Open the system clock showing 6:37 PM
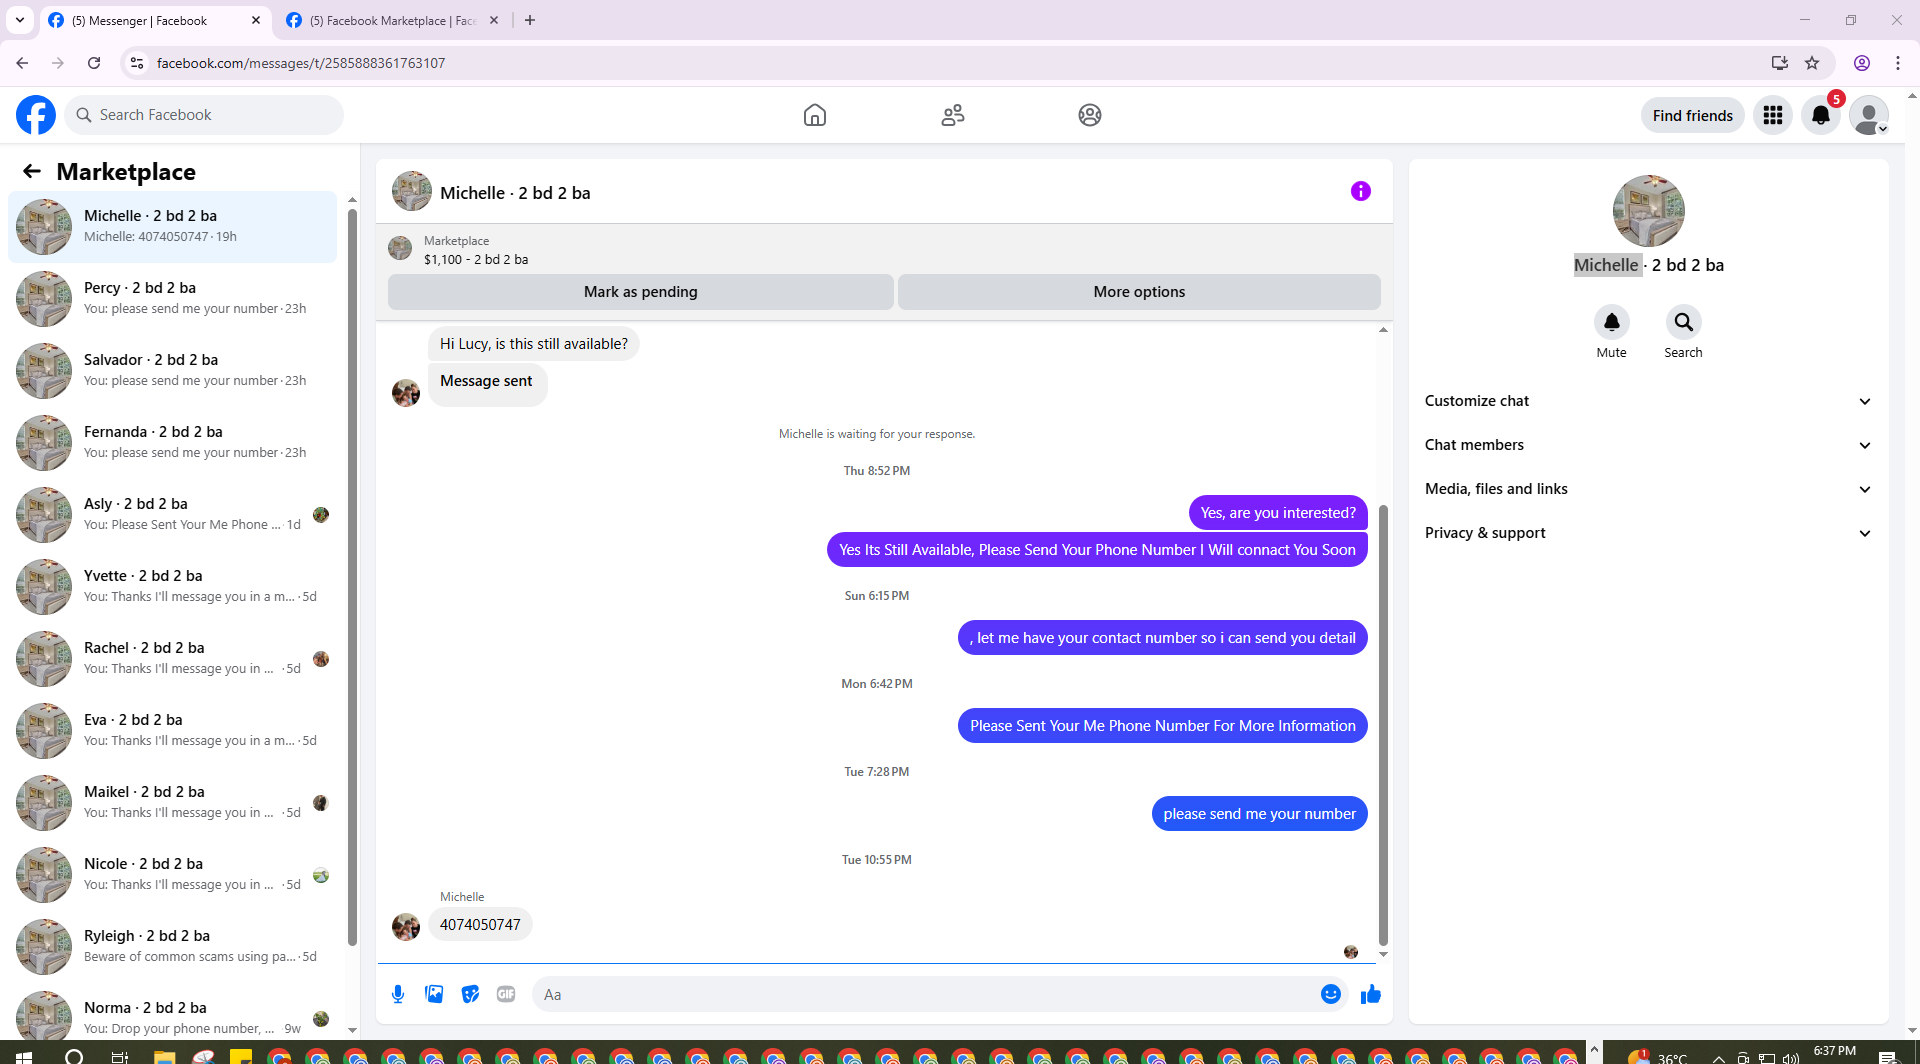 click(1834, 1053)
